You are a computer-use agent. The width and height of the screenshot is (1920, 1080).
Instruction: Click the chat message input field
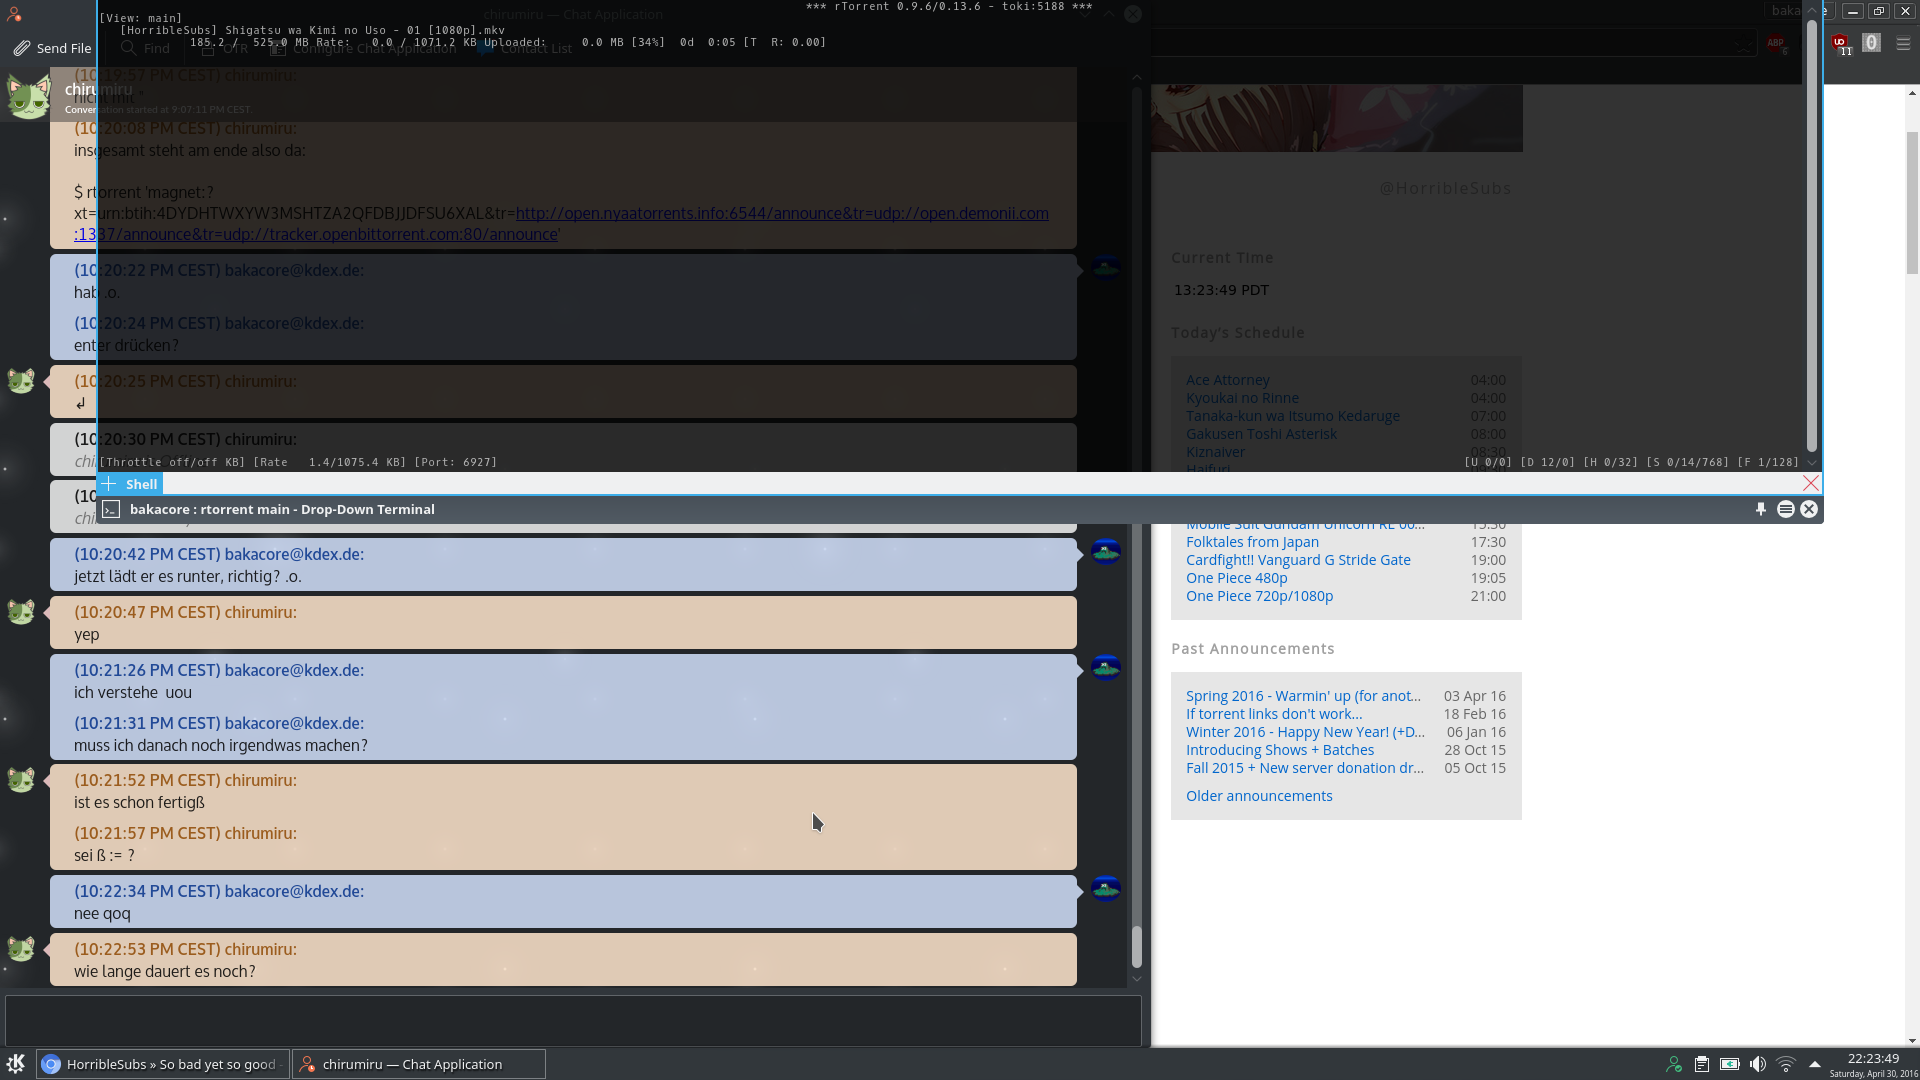tap(573, 1020)
